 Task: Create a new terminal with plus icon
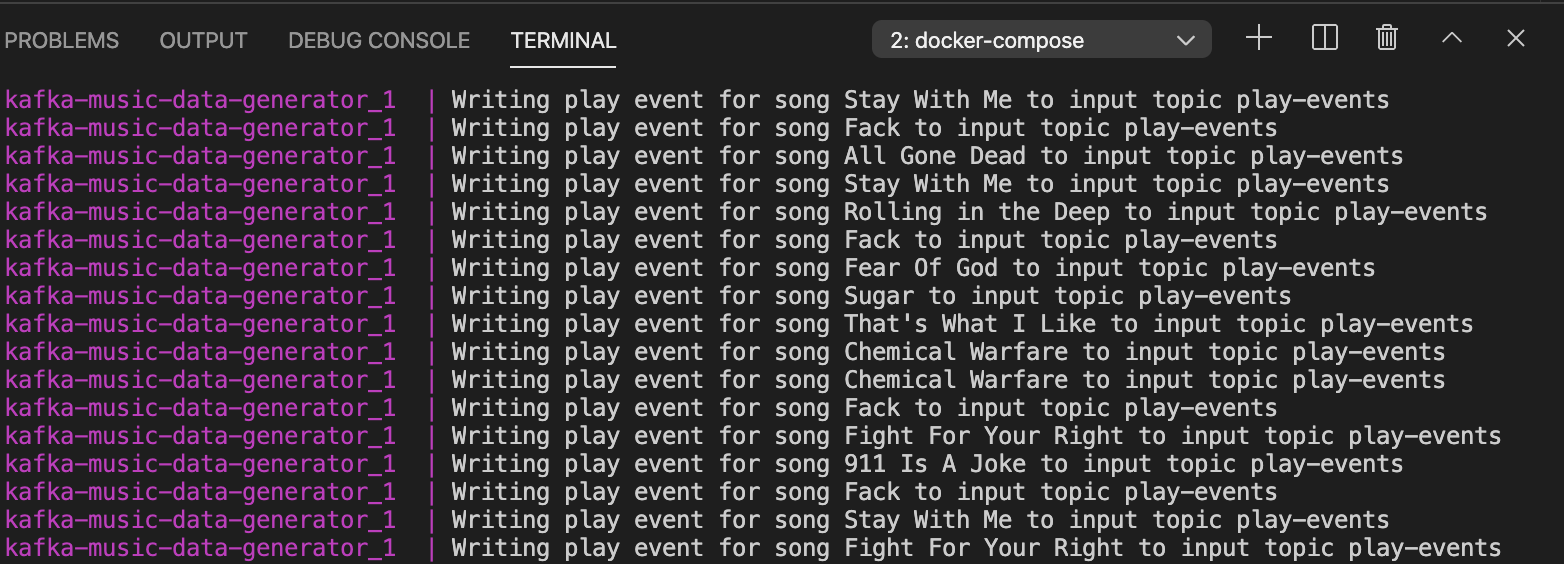coord(1259,39)
